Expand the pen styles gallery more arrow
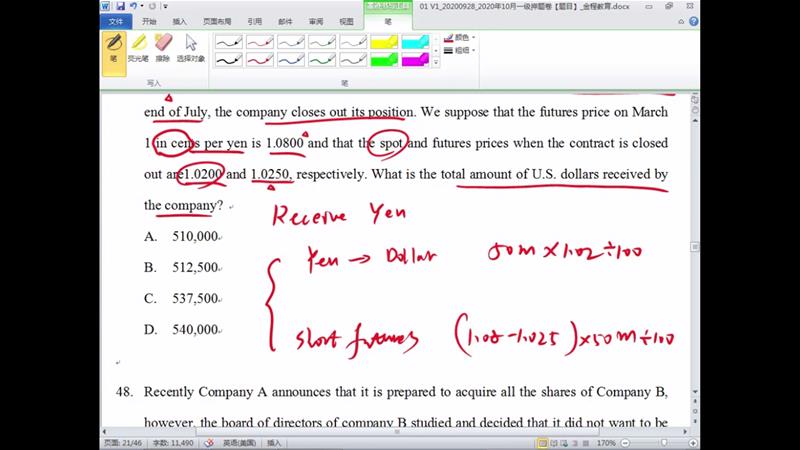The width and height of the screenshot is (800, 450). [x=436, y=63]
